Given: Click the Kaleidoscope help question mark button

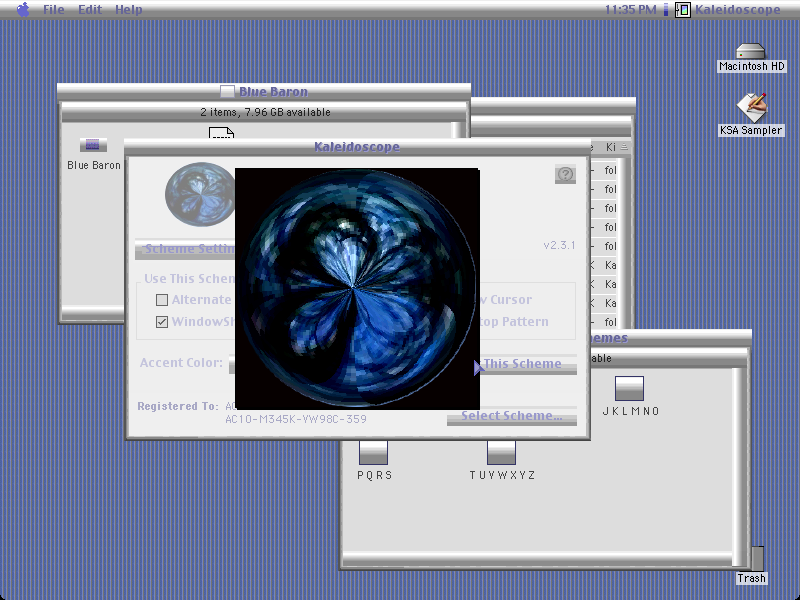Looking at the screenshot, I should click(565, 174).
